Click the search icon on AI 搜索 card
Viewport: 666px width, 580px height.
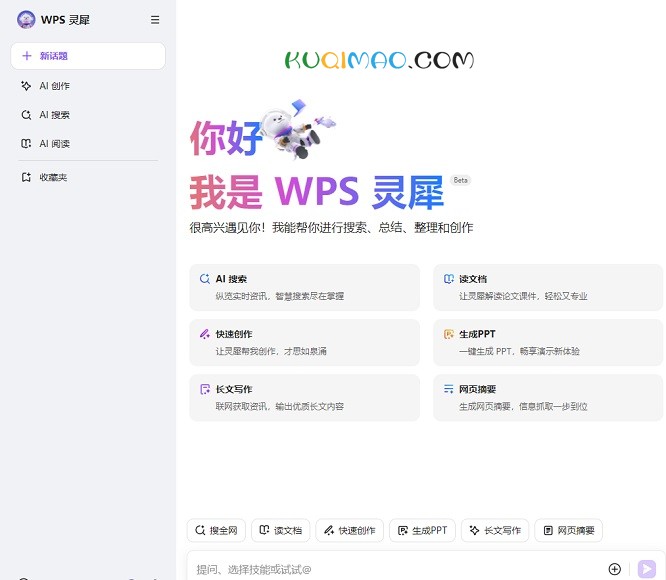tap(205, 279)
